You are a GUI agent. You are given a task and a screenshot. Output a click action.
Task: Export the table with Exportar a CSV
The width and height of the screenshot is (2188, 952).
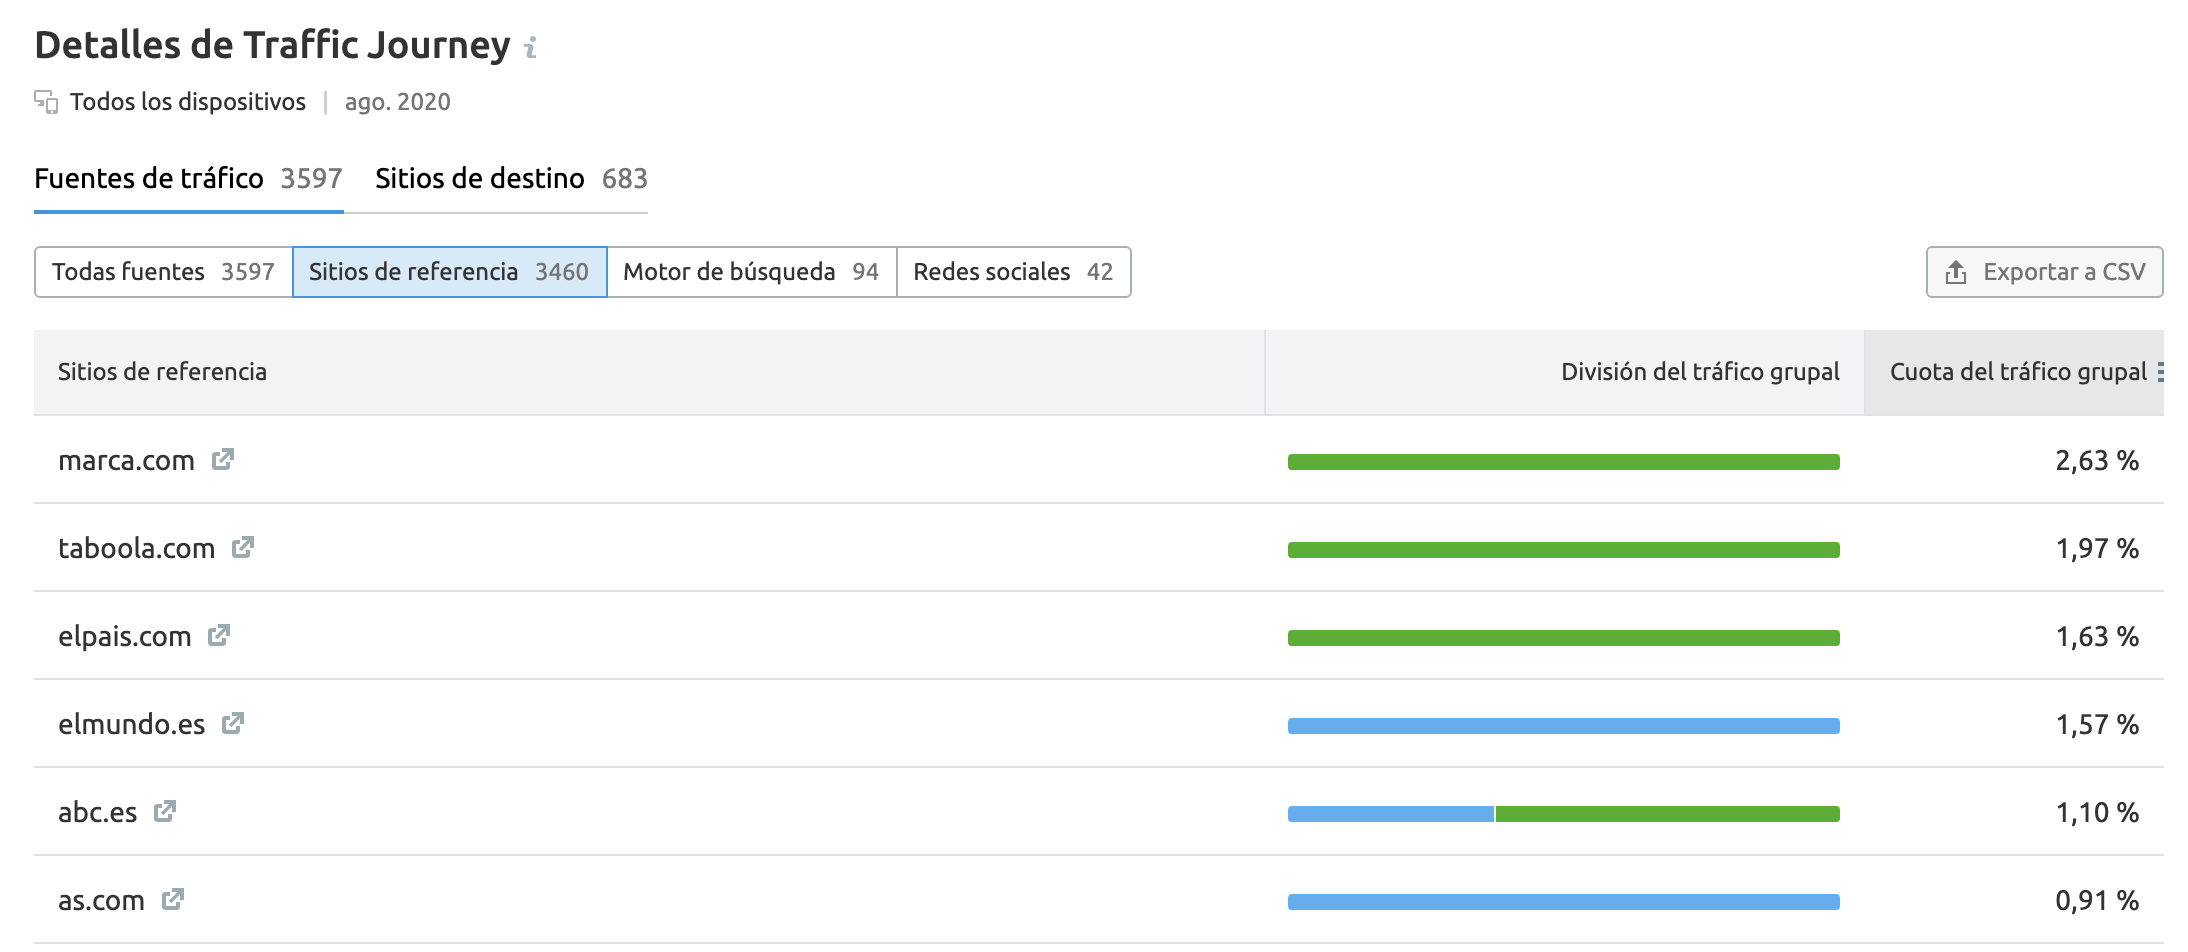2044,272
